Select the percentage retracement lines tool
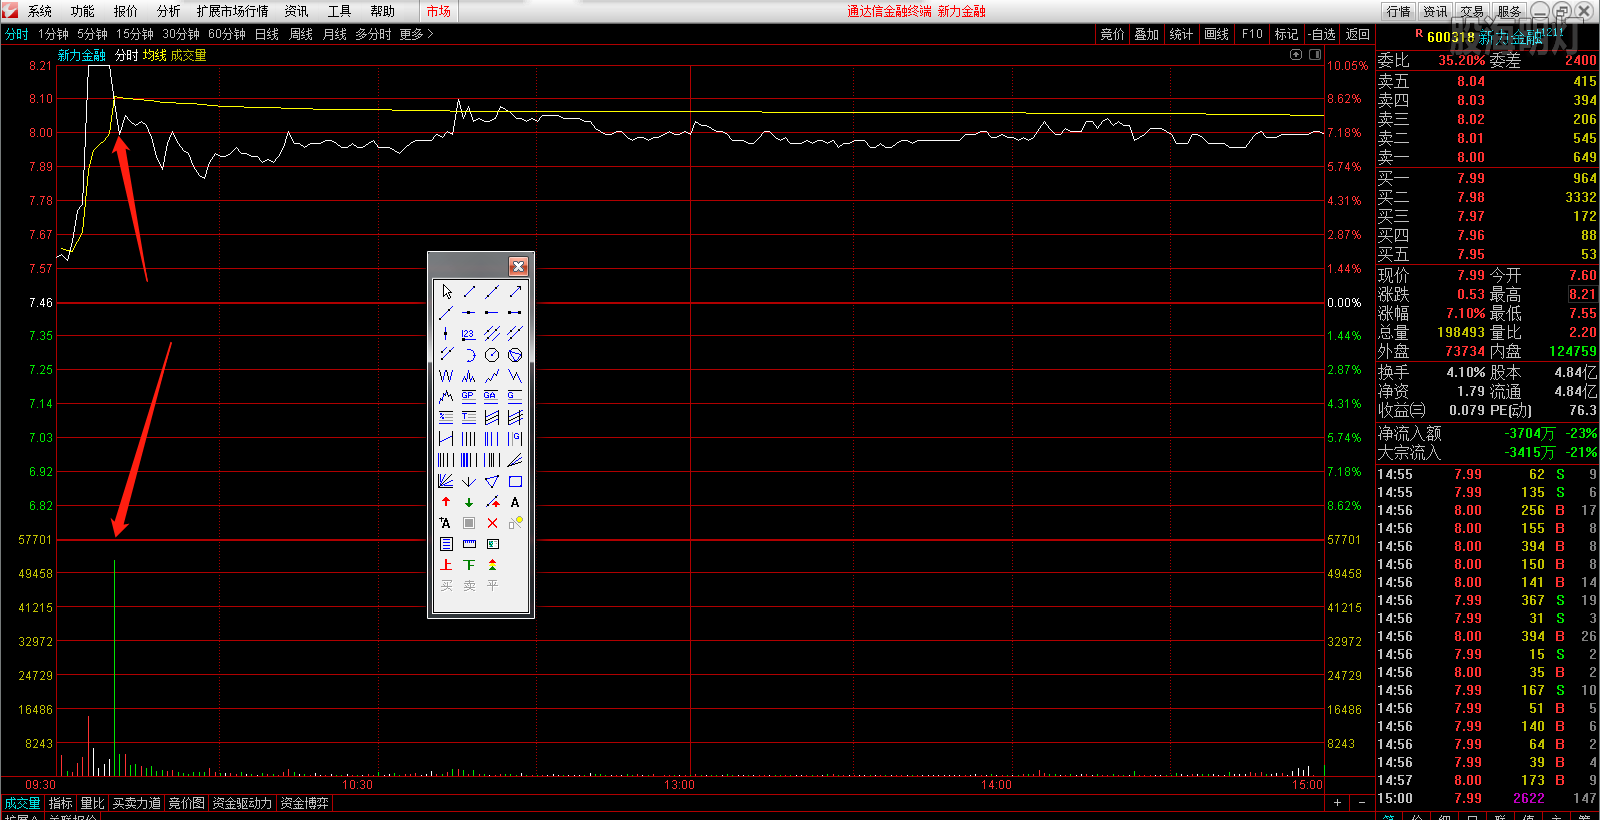This screenshot has height=820, width=1600. tap(446, 418)
